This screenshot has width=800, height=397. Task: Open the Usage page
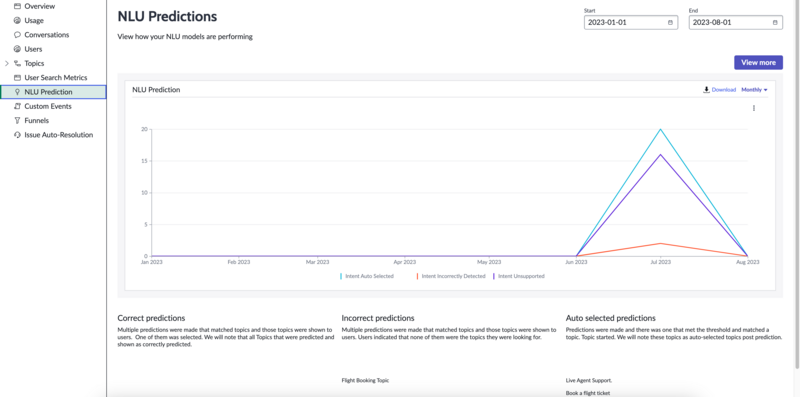pyautogui.click(x=34, y=20)
